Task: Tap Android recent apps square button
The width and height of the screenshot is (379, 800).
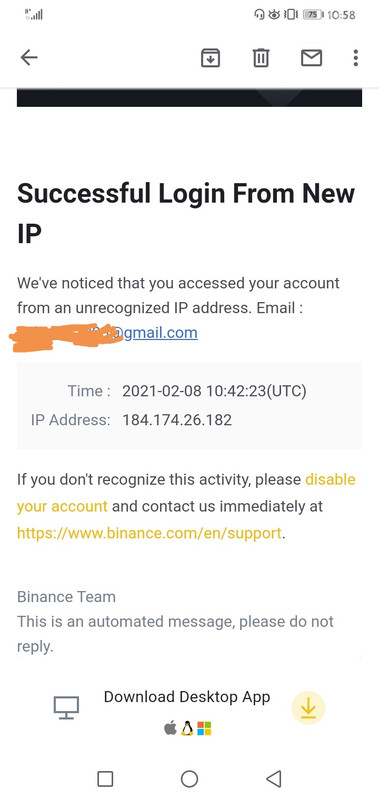Action: [x=105, y=779]
